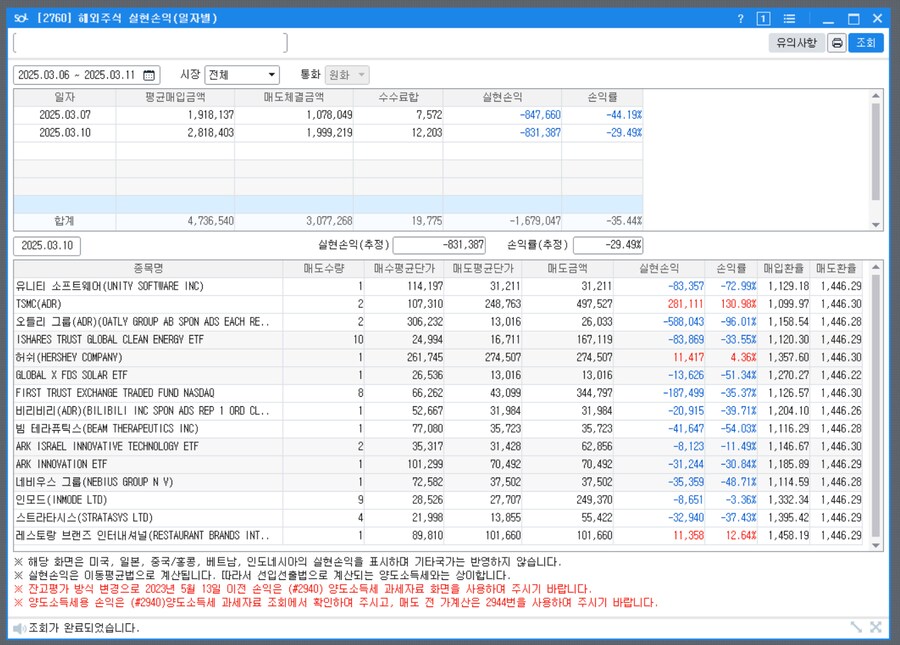Select the BEAM THERAPEUTICS INC row
900x645 pixels.
click(x=439, y=429)
